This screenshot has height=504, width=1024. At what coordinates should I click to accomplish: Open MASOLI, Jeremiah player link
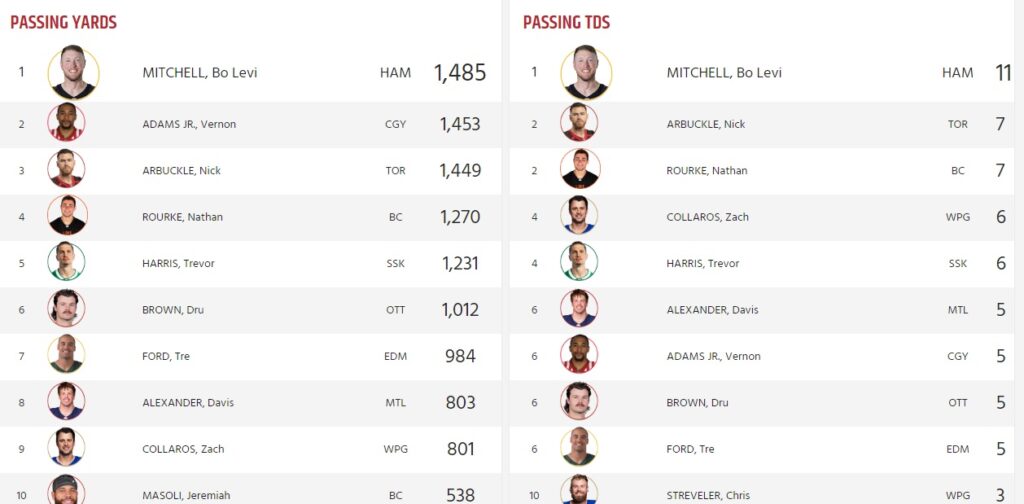pos(186,496)
